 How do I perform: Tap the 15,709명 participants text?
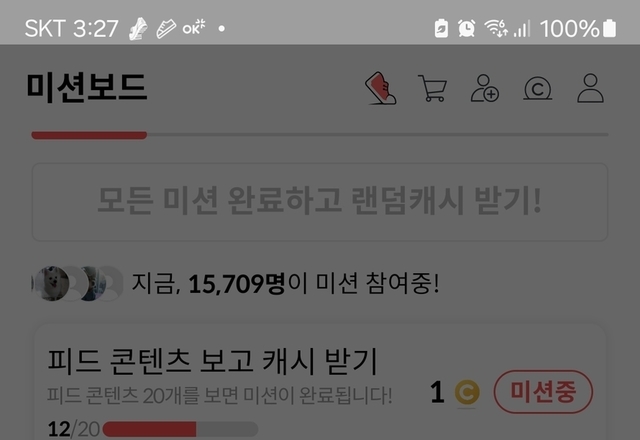236,284
